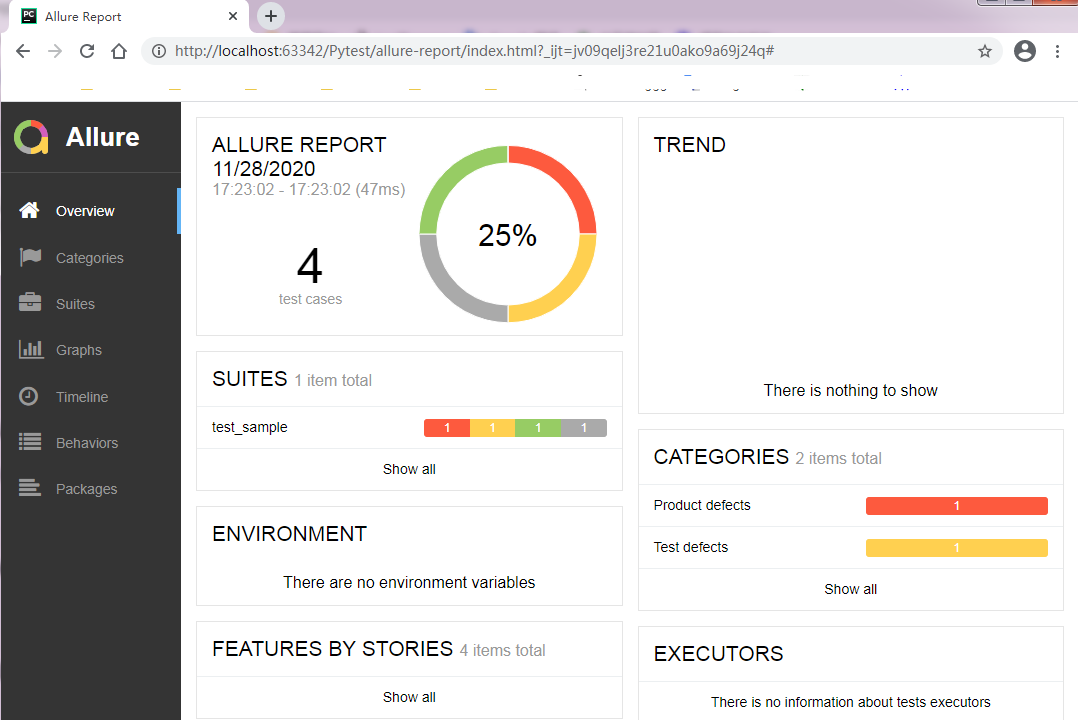Viewport: 1078px width, 720px height.
Task: Open the Packages lines icon
Action: [30, 488]
